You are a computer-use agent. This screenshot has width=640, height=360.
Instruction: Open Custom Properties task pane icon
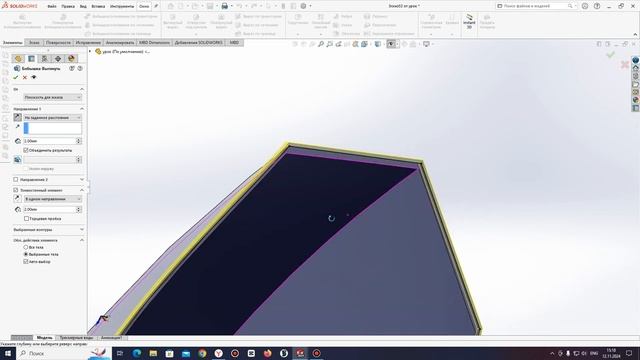coord(636,108)
